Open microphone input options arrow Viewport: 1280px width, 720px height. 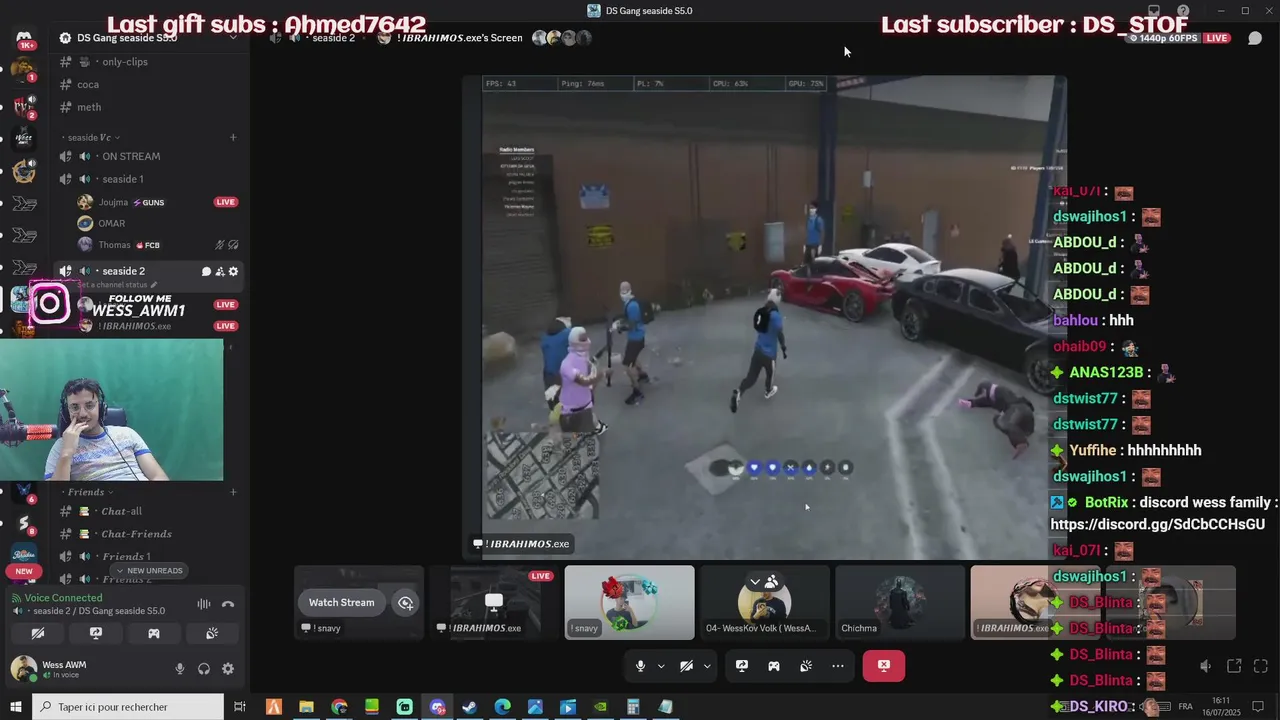tap(661, 666)
